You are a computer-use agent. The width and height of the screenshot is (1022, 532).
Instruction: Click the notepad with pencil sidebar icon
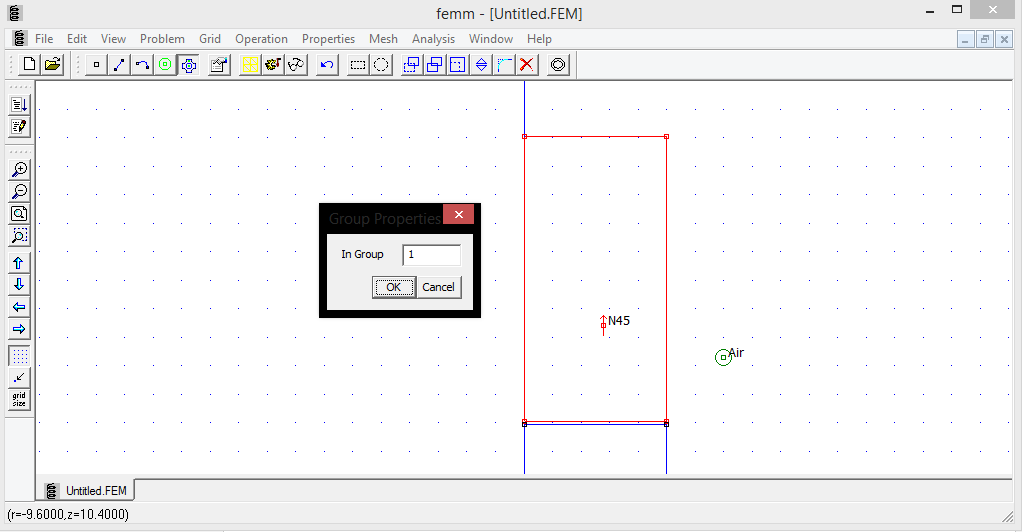tap(19, 126)
